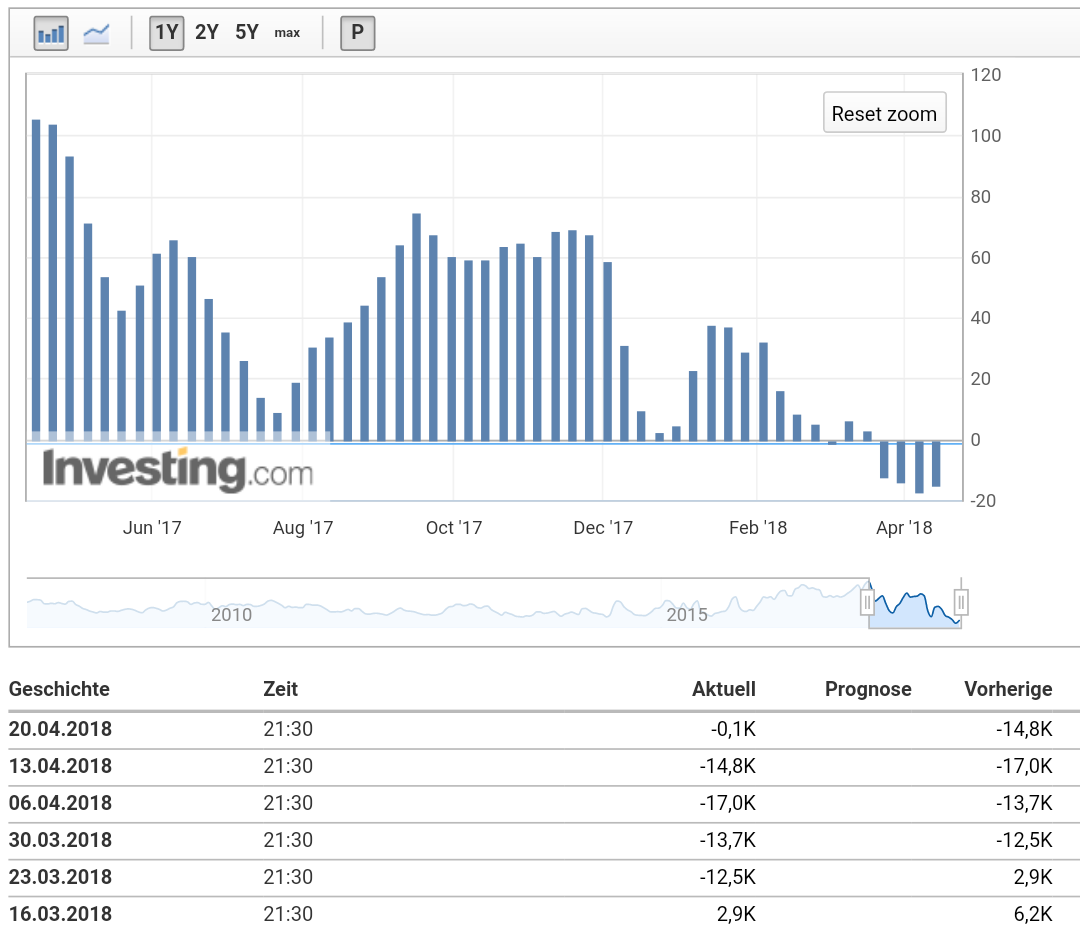Click the deepest negative April 2018 bar
This screenshot has height=934, width=1080.
[x=917, y=465]
